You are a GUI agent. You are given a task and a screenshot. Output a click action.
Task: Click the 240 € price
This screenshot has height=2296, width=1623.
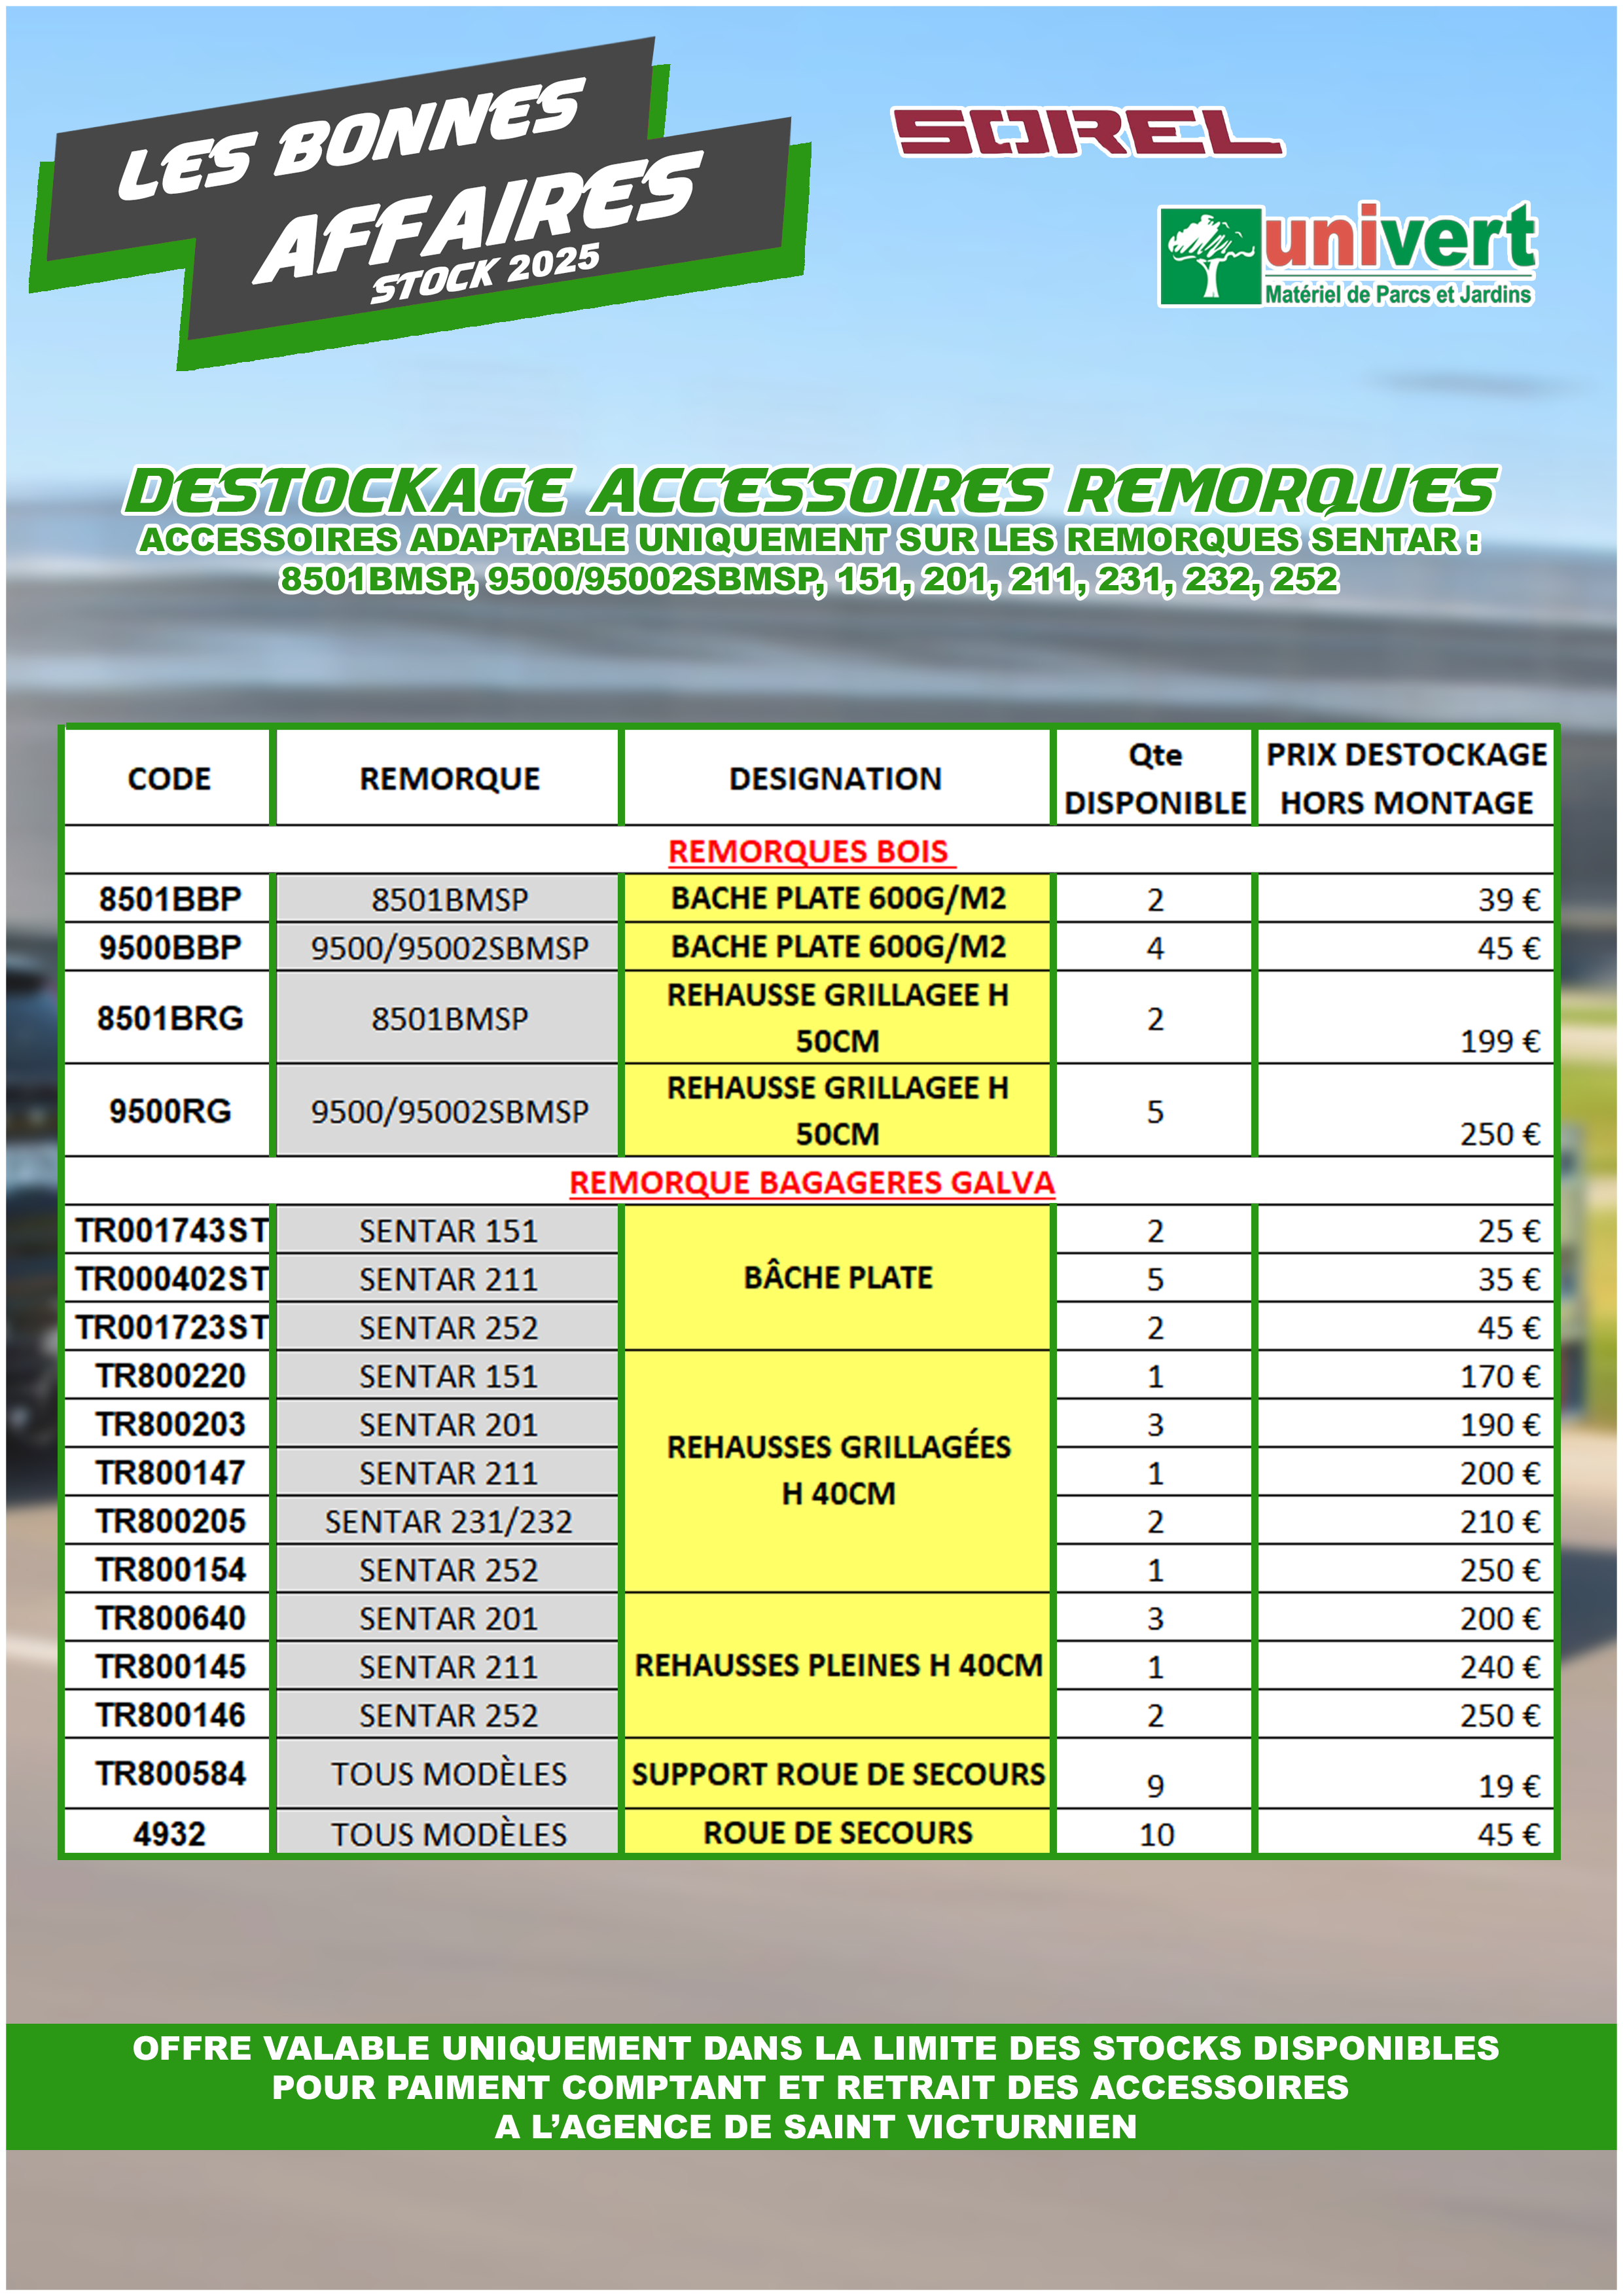(1500, 1667)
